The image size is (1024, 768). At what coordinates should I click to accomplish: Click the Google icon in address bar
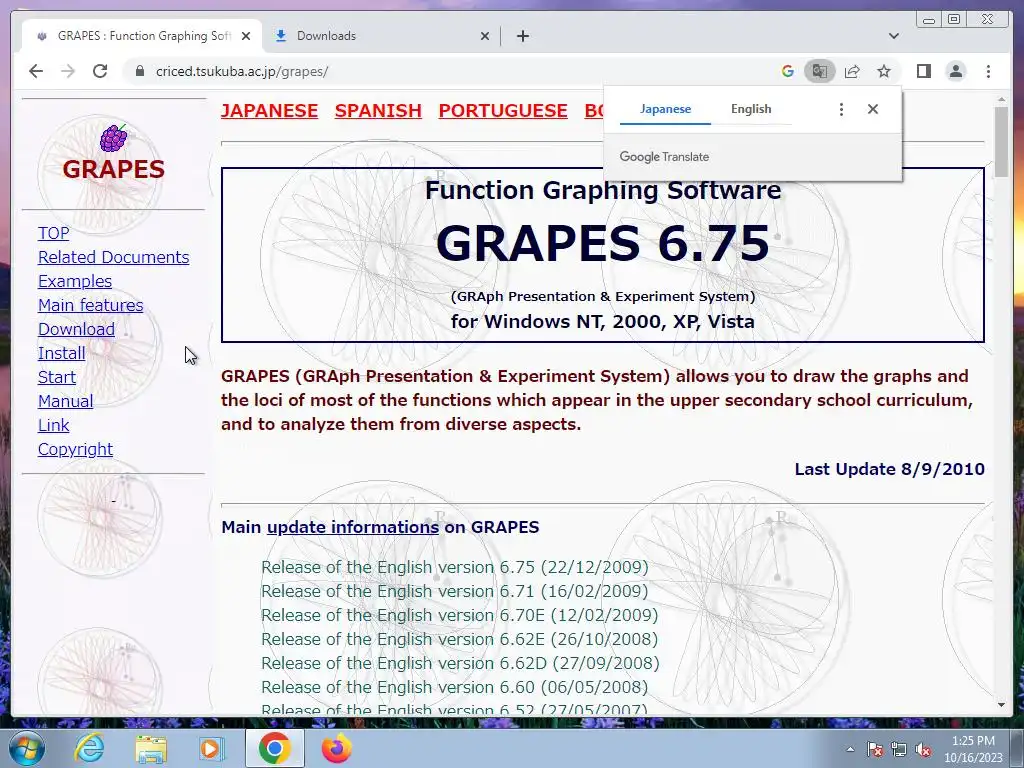pos(788,71)
